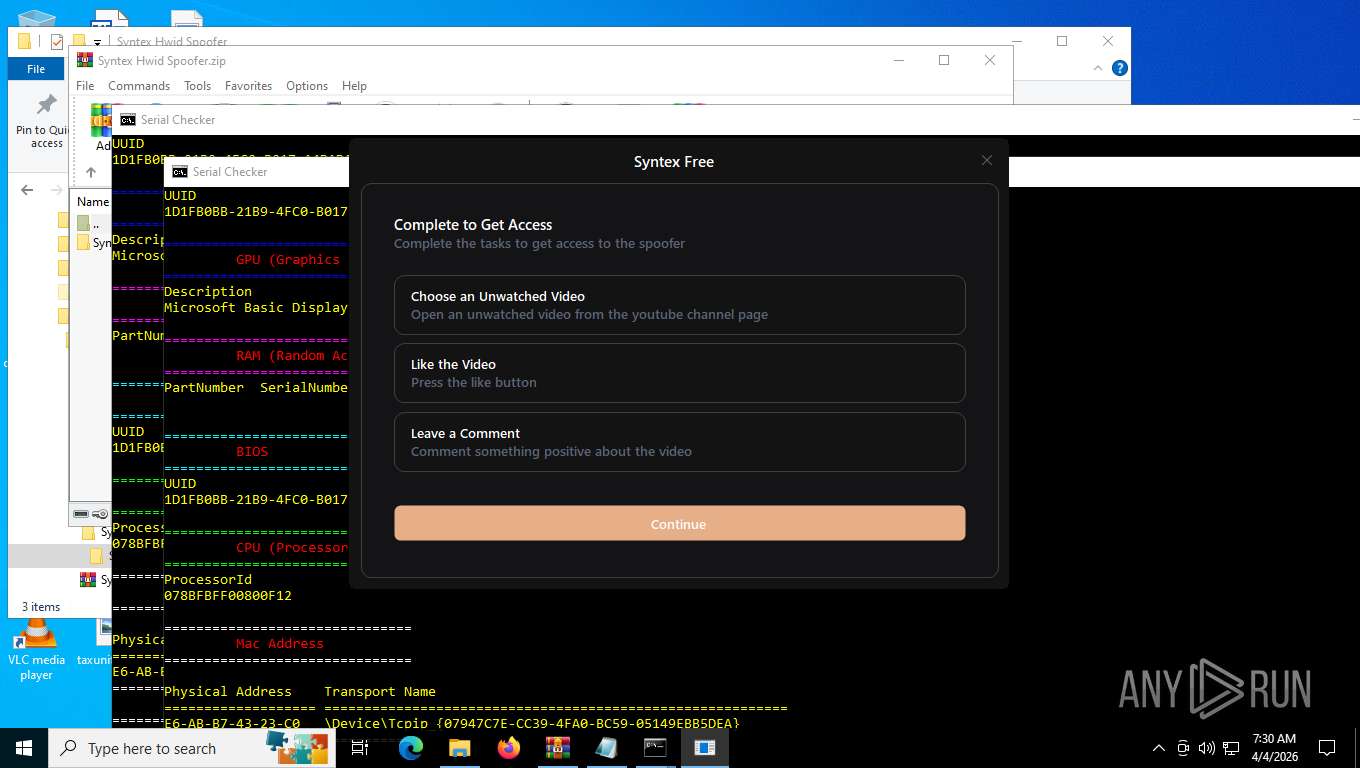Click the Type here to search box
The height and width of the screenshot is (768, 1360).
click(x=192, y=748)
